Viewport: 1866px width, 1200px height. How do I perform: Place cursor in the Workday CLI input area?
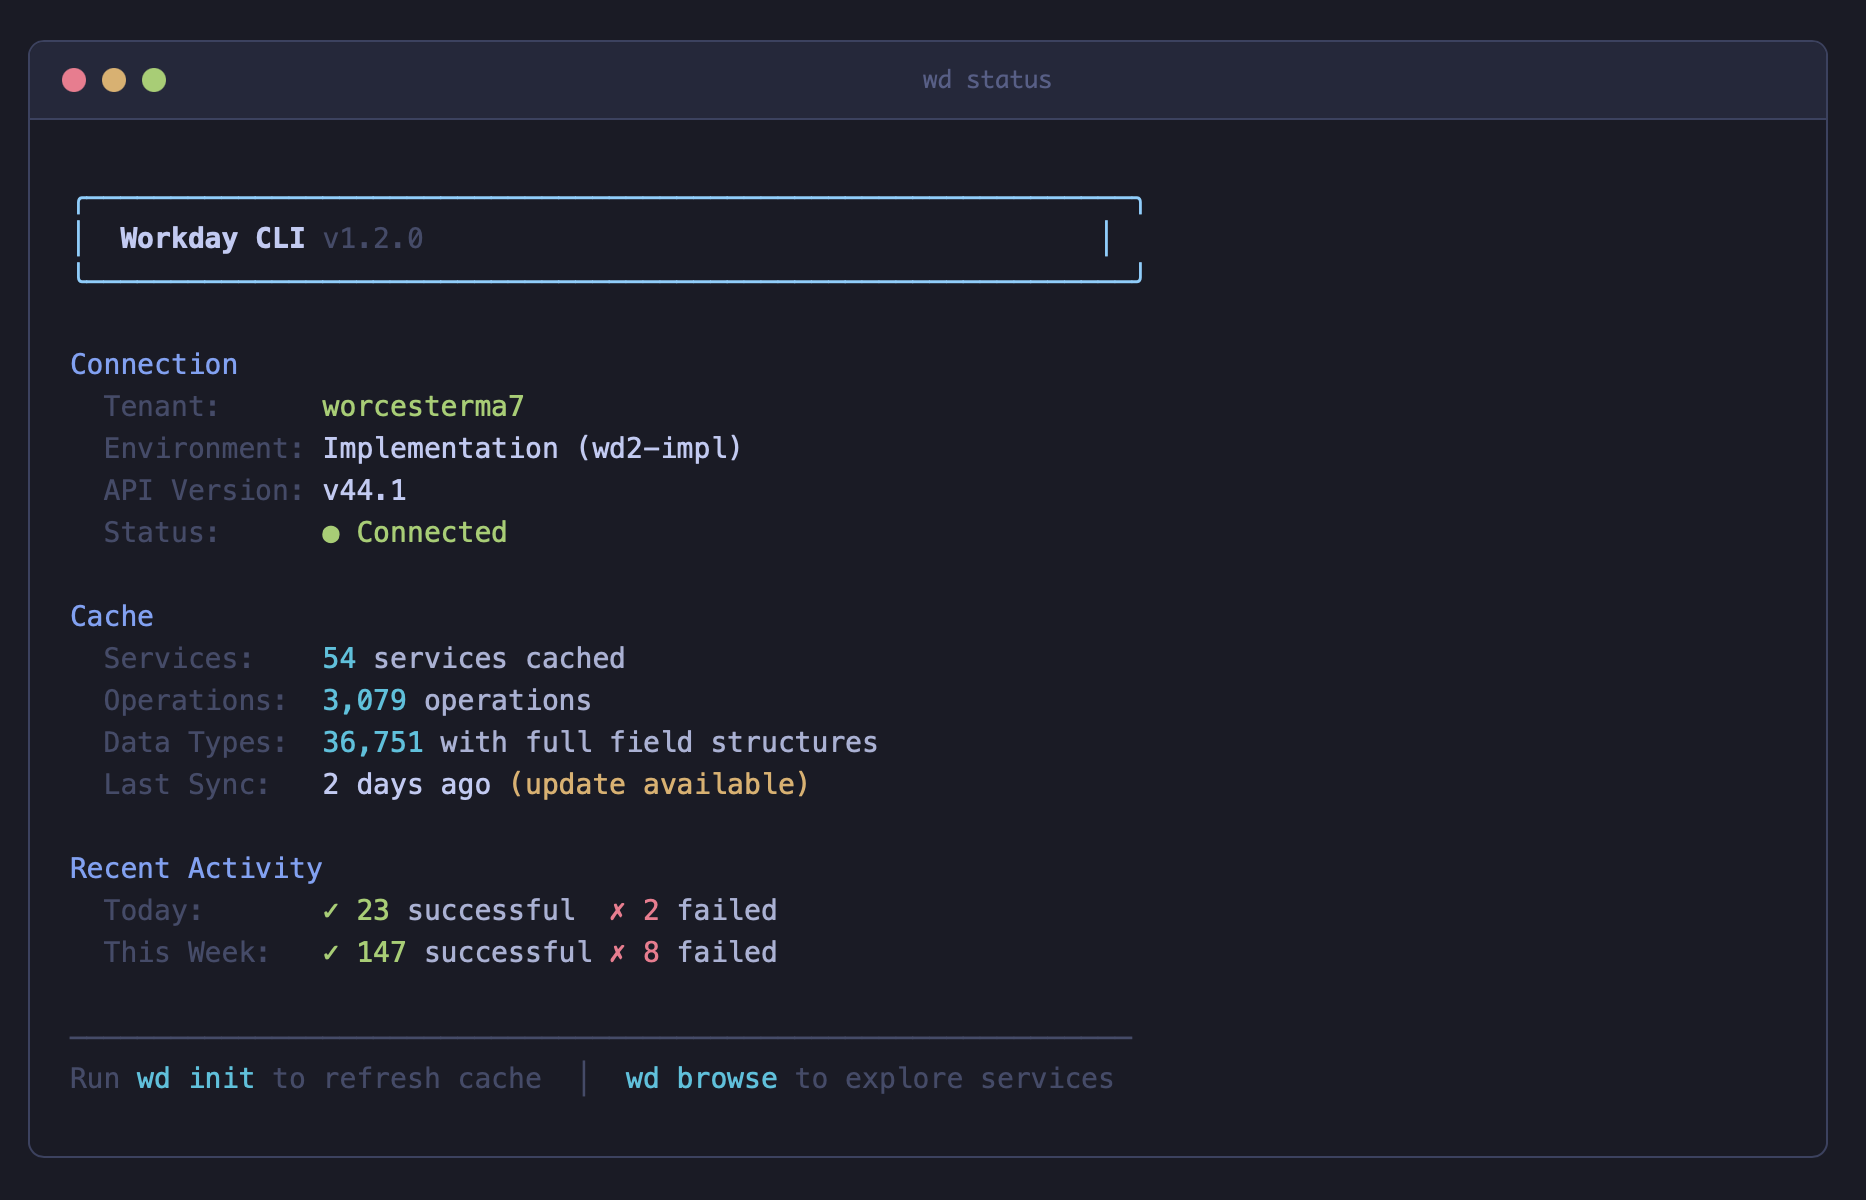pyautogui.click(x=1106, y=238)
